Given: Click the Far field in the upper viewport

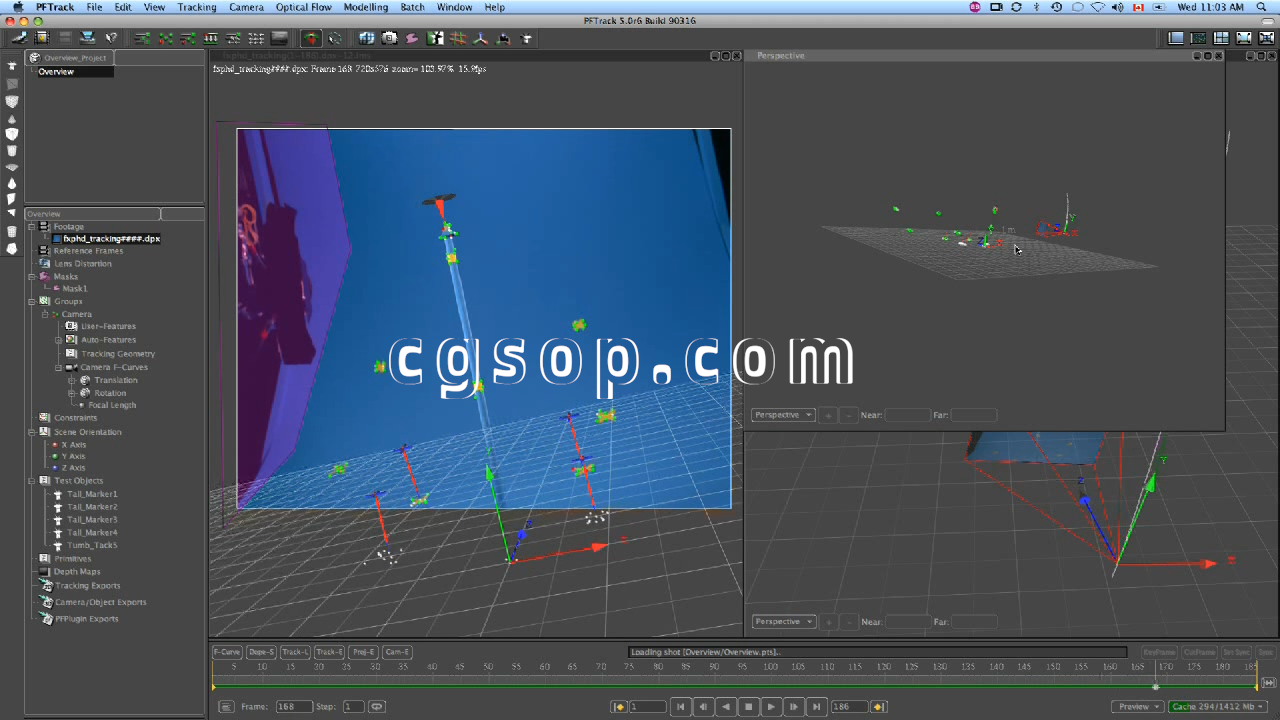Looking at the screenshot, I should pyautogui.click(x=973, y=415).
